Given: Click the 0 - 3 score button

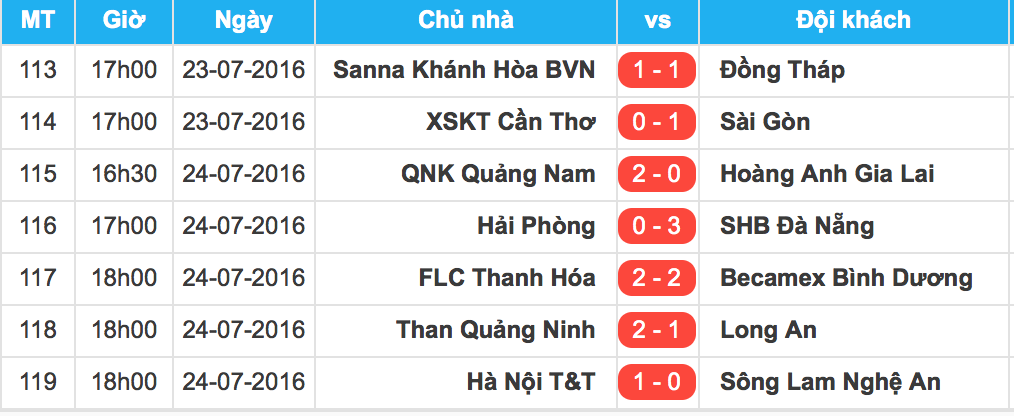Looking at the screenshot, I should 657,226.
